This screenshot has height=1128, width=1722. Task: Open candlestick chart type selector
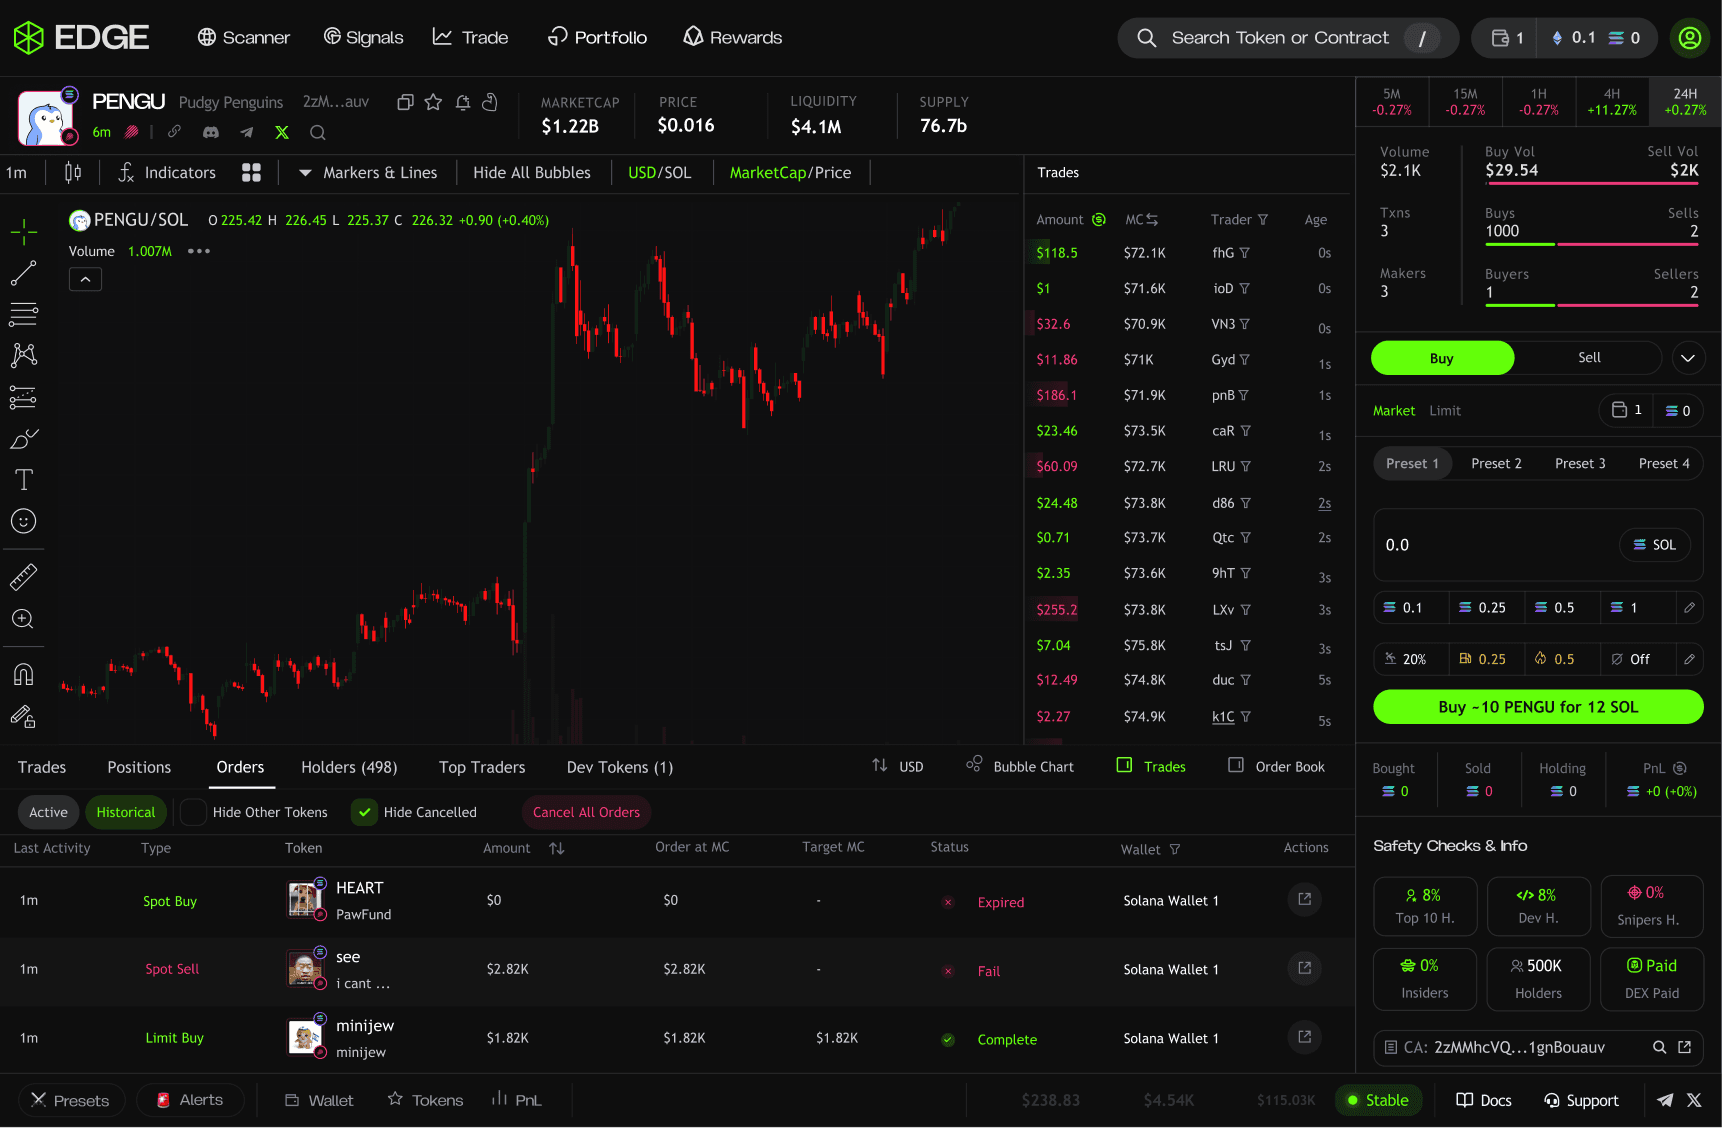click(x=73, y=173)
